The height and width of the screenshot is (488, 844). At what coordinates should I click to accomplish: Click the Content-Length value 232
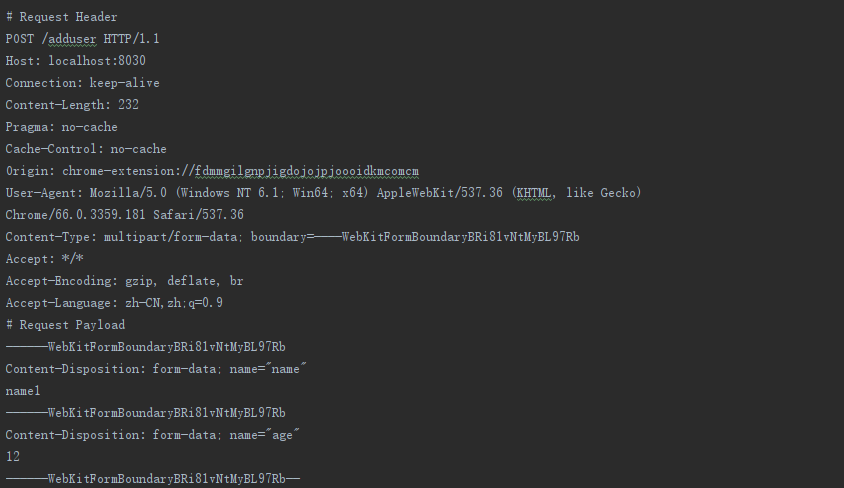click(128, 105)
